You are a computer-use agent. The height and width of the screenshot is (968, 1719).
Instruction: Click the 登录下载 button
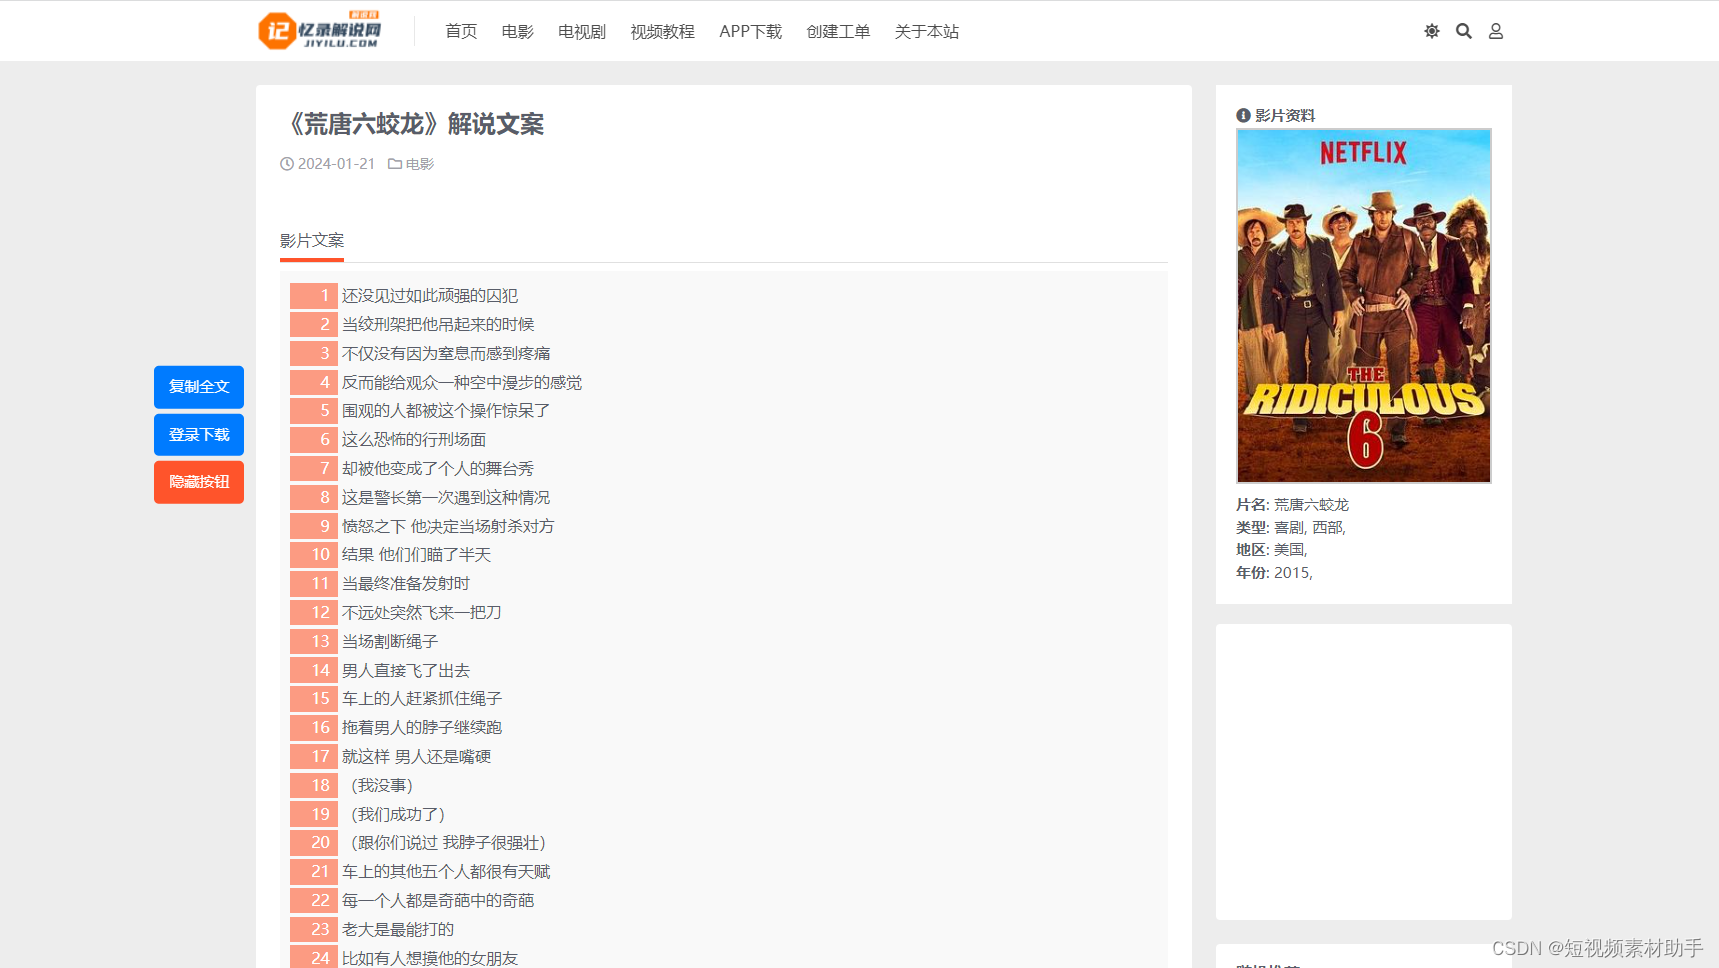pyautogui.click(x=199, y=435)
